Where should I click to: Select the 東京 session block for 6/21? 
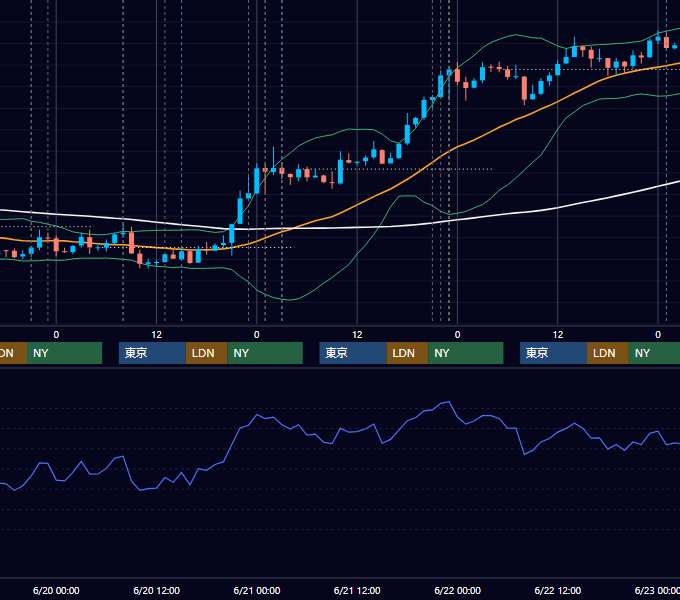pos(353,353)
